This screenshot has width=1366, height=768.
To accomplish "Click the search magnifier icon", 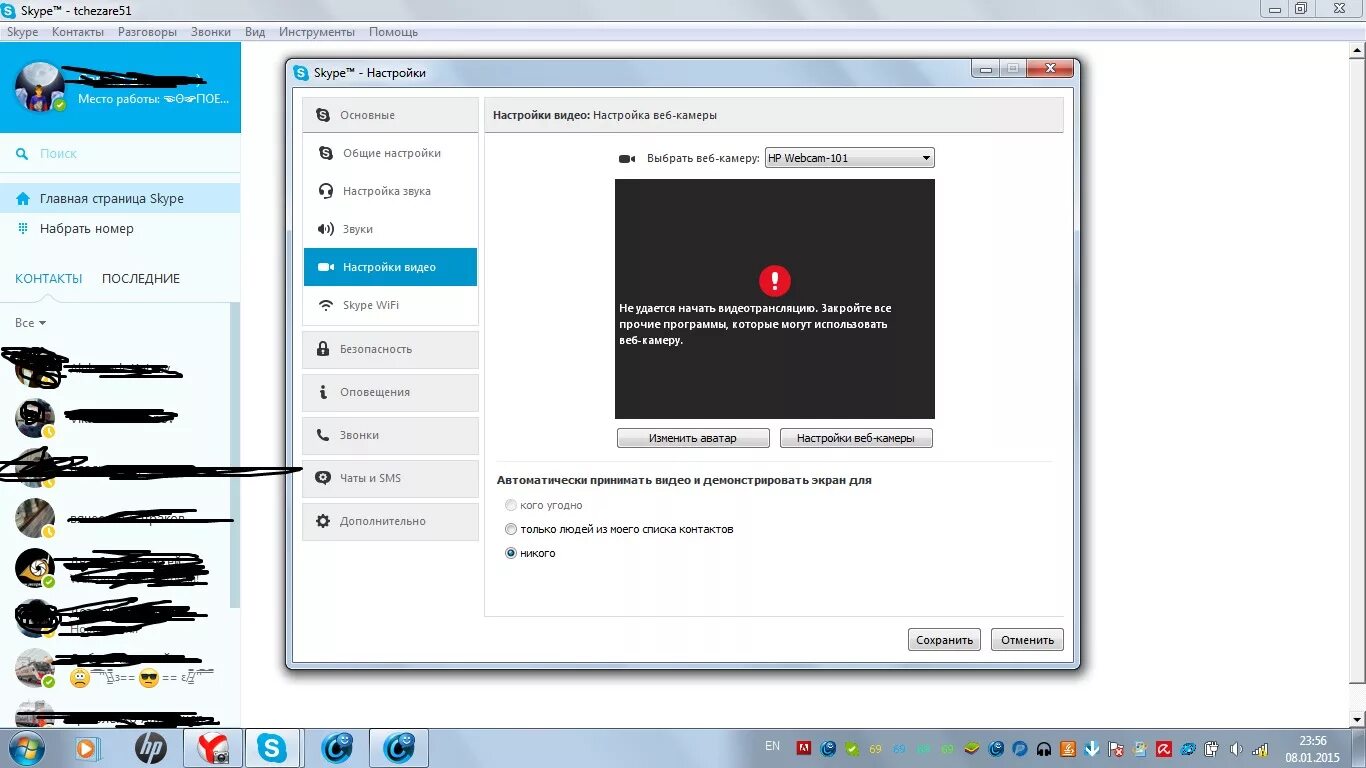I will [x=22, y=153].
